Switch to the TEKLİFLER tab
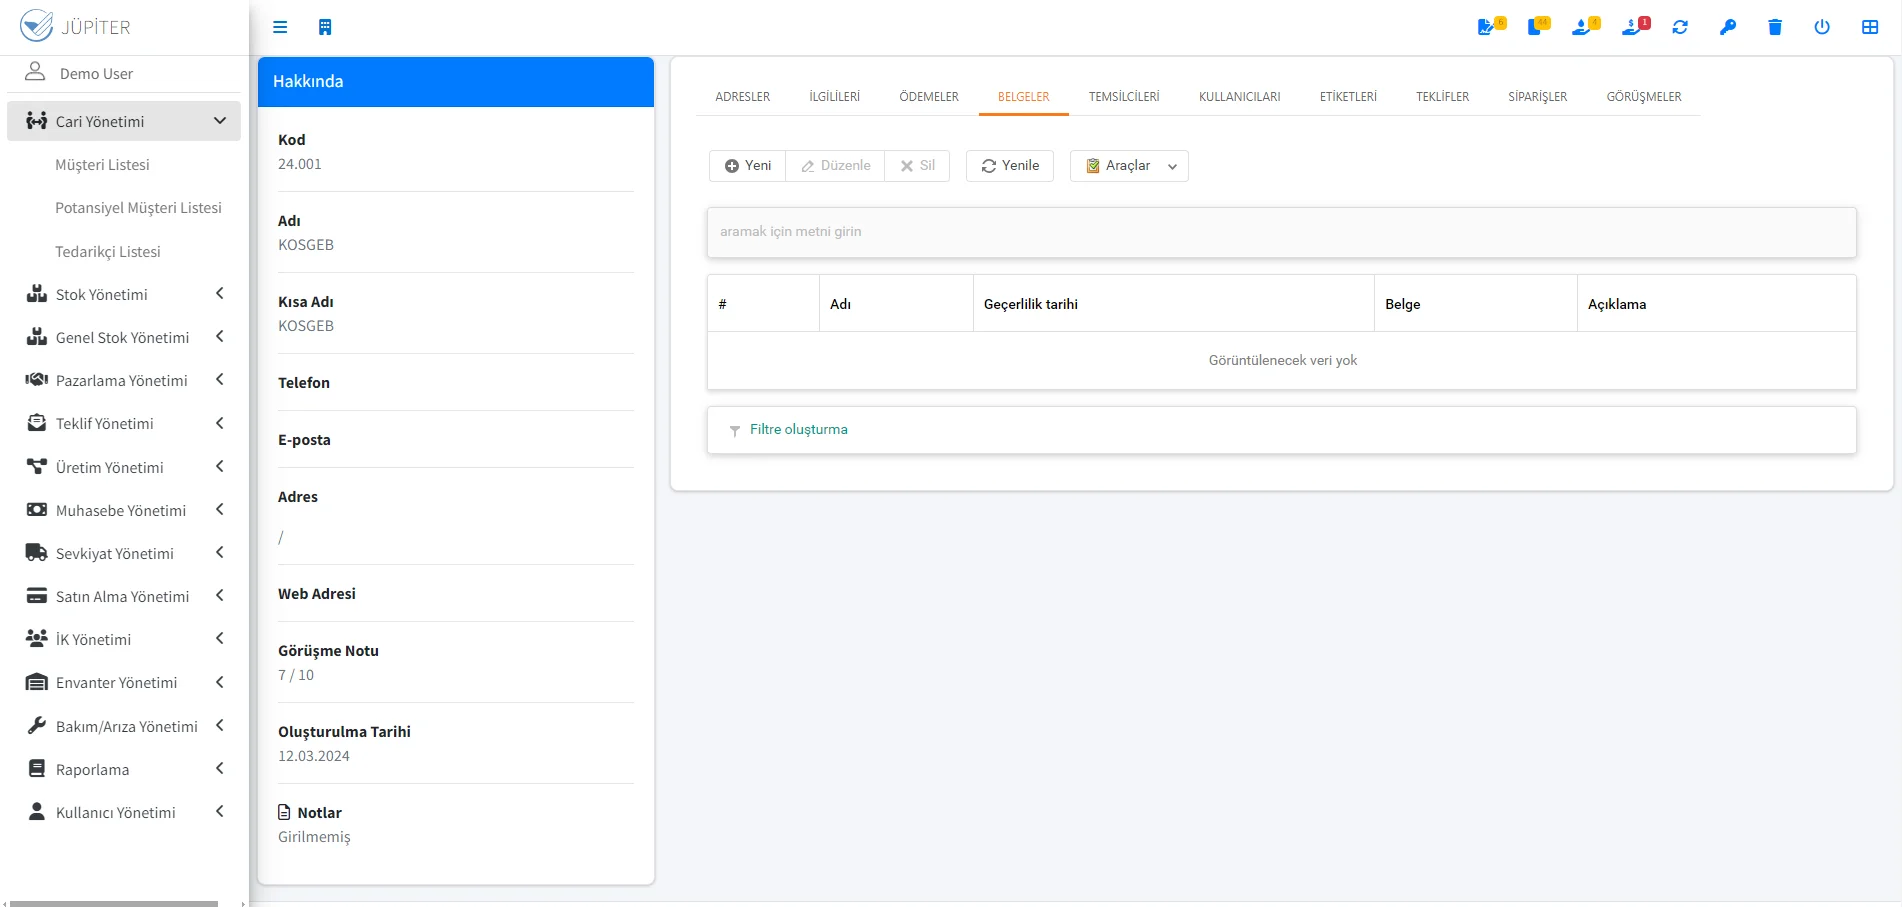This screenshot has width=1902, height=907. click(x=1443, y=97)
